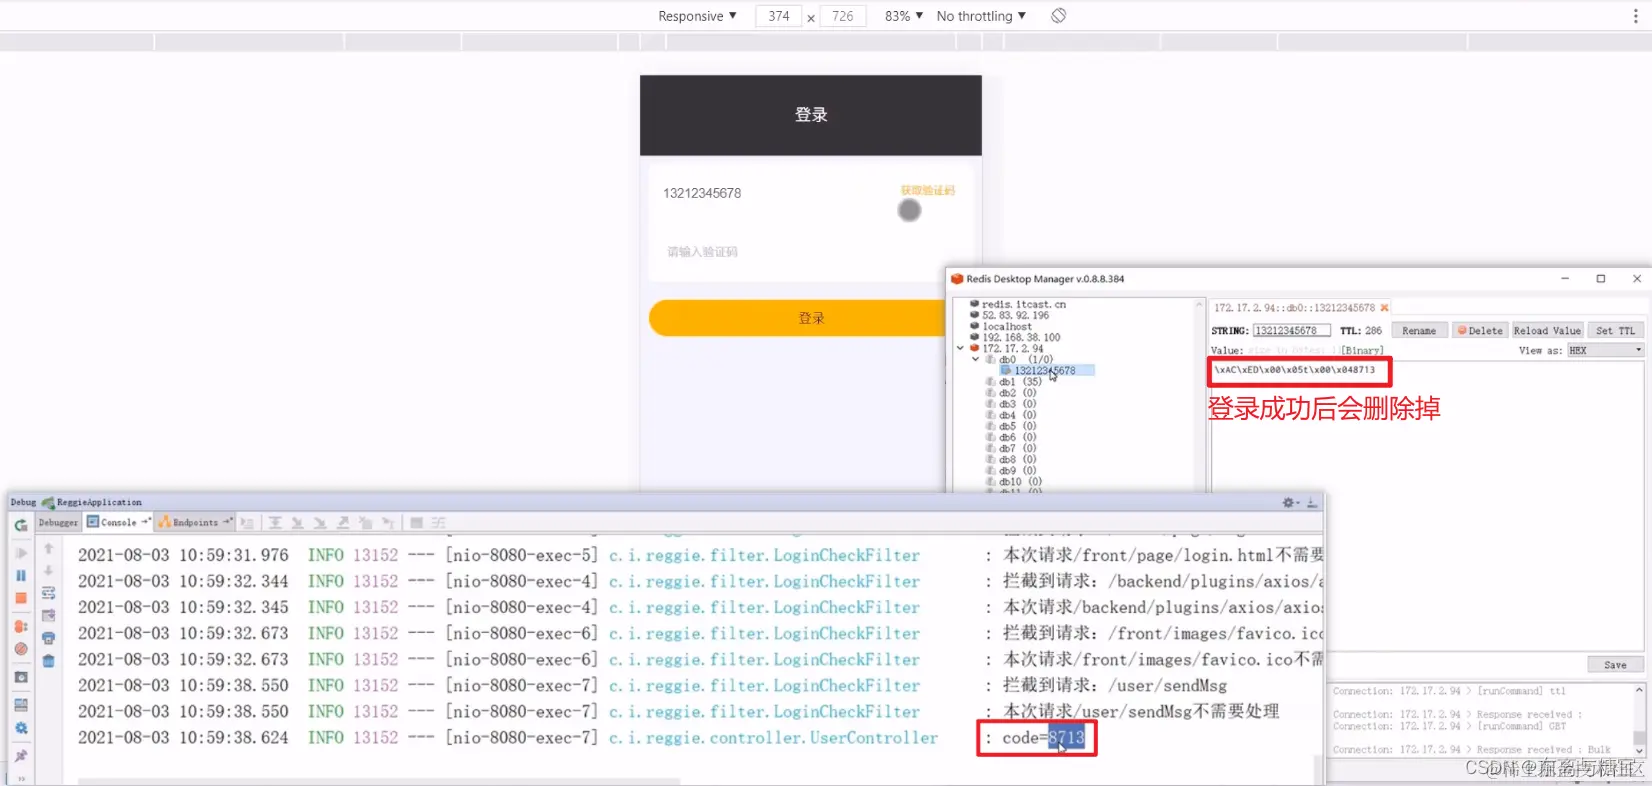Screen dimensions: 1652x786
Task: Drop frame in the debugger toolbar
Action: (x=365, y=523)
